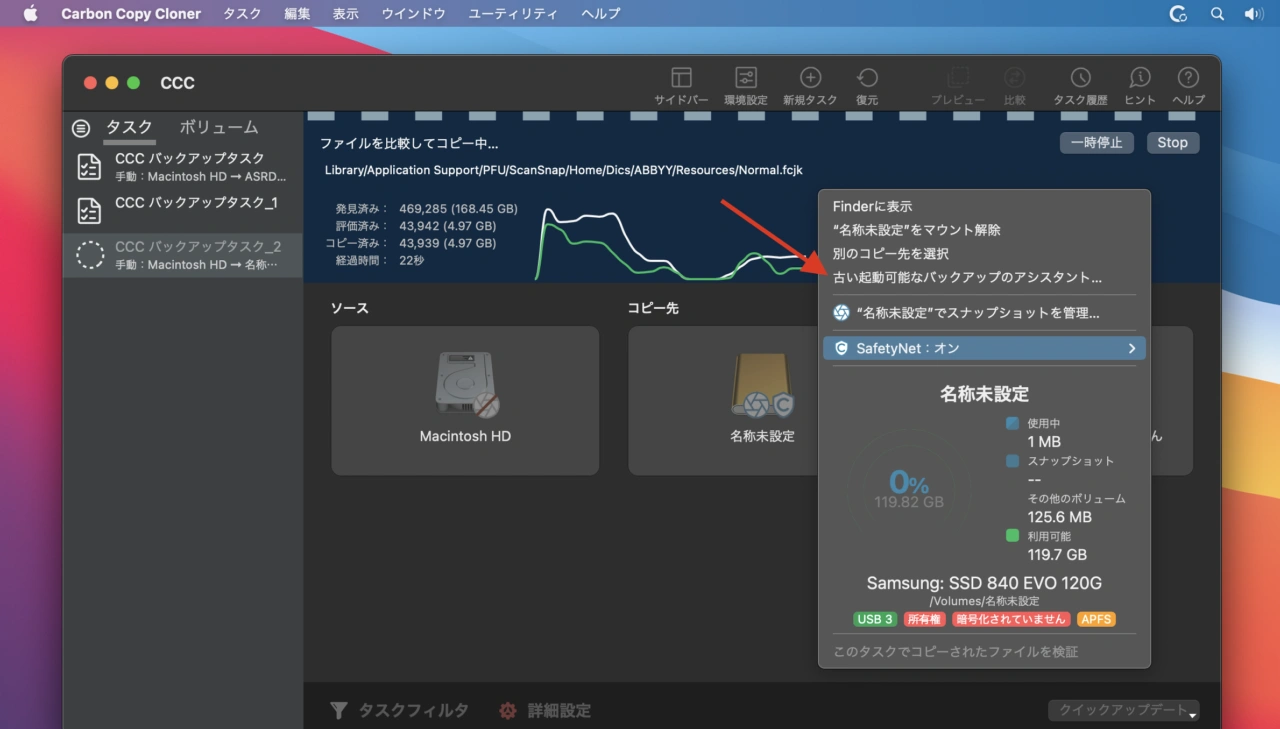Click the タスクフィルタ label
This screenshot has height=729, width=1280.
tap(414, 710)
